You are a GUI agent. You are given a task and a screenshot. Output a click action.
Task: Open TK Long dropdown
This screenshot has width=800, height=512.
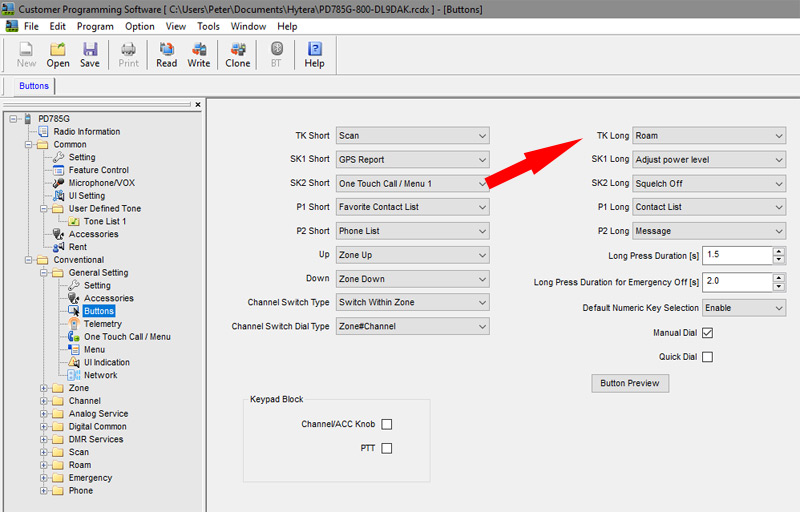pos(709,136)
